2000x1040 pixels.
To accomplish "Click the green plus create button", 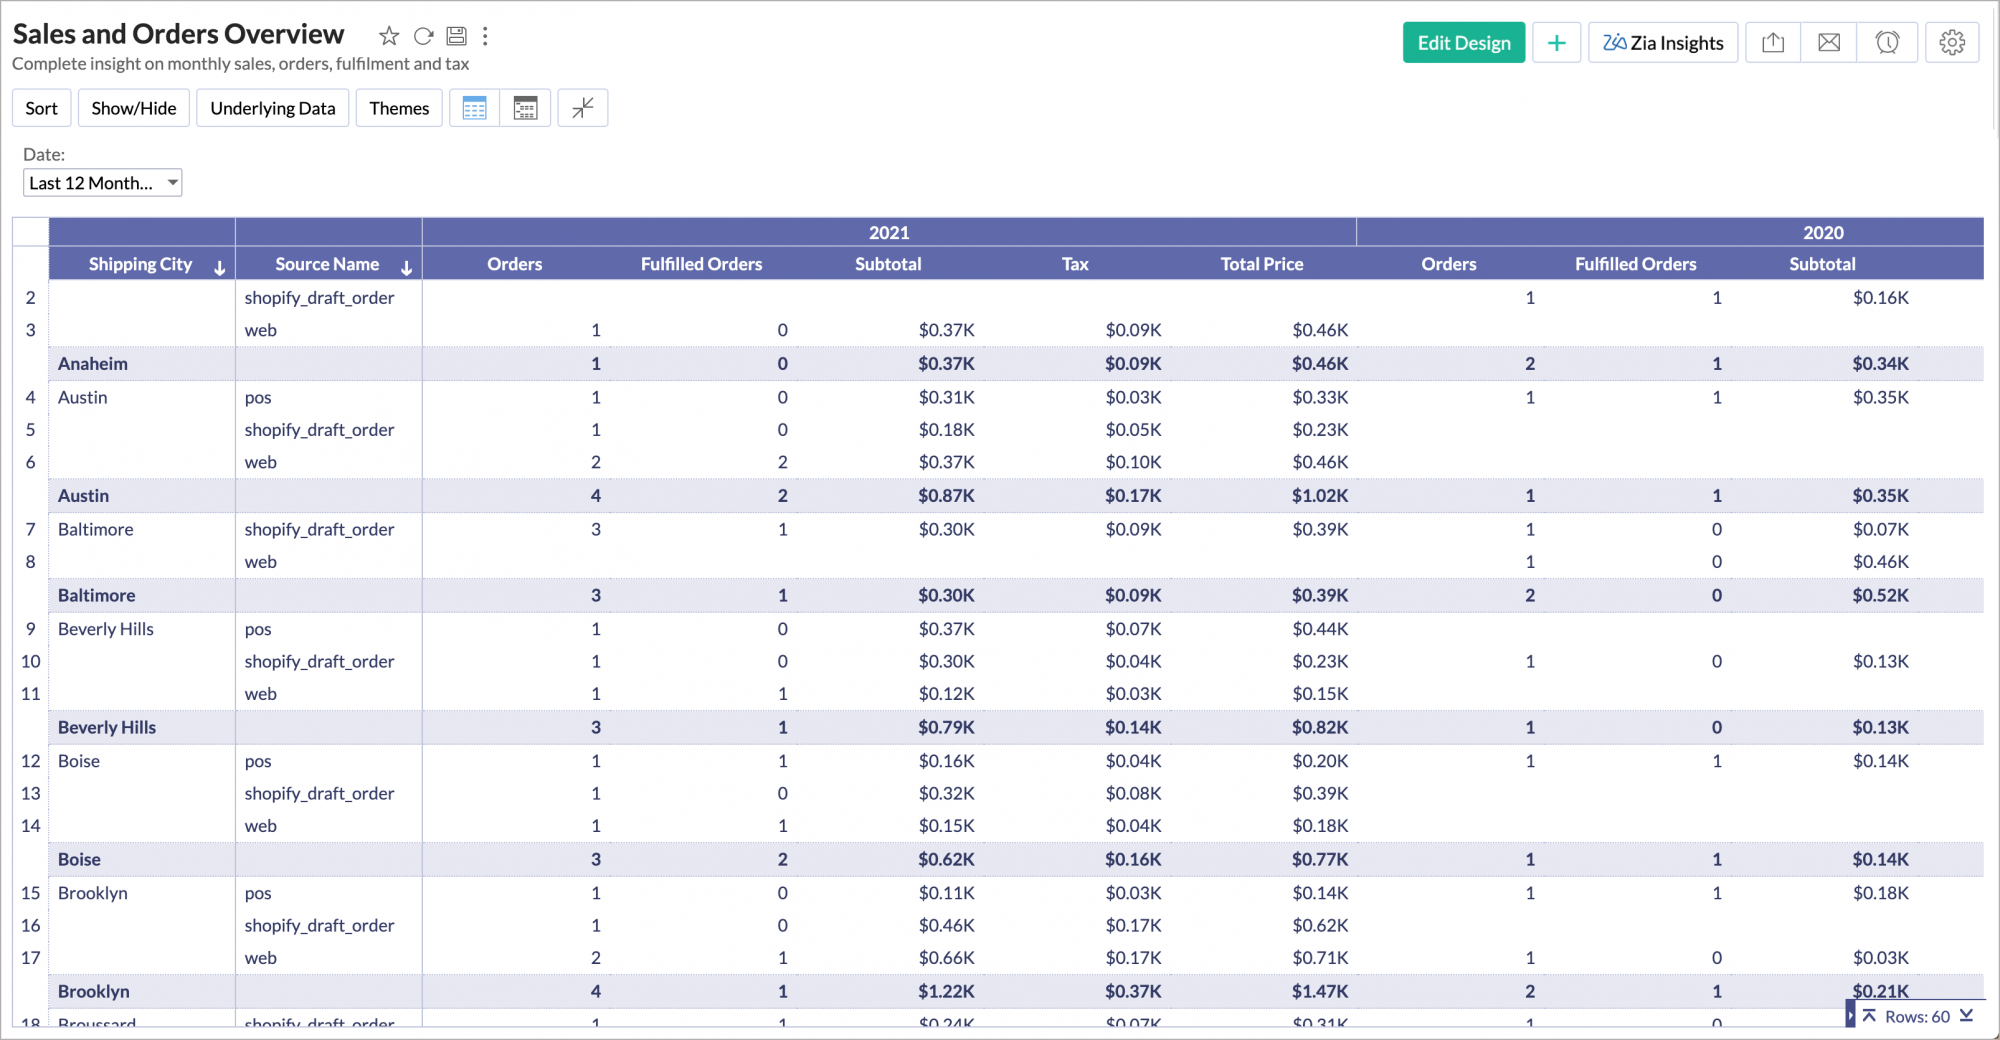I will pyautogui.click(x=1556, y=43).
